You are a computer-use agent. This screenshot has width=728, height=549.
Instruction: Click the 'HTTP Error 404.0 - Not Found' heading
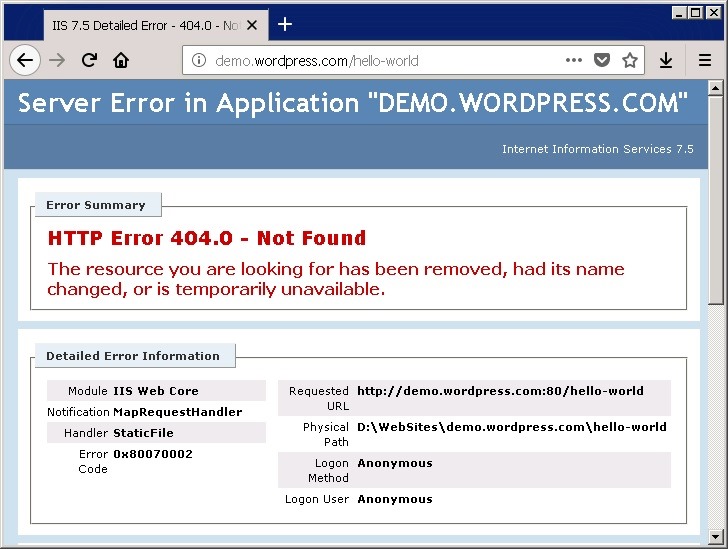coord(207,238)
